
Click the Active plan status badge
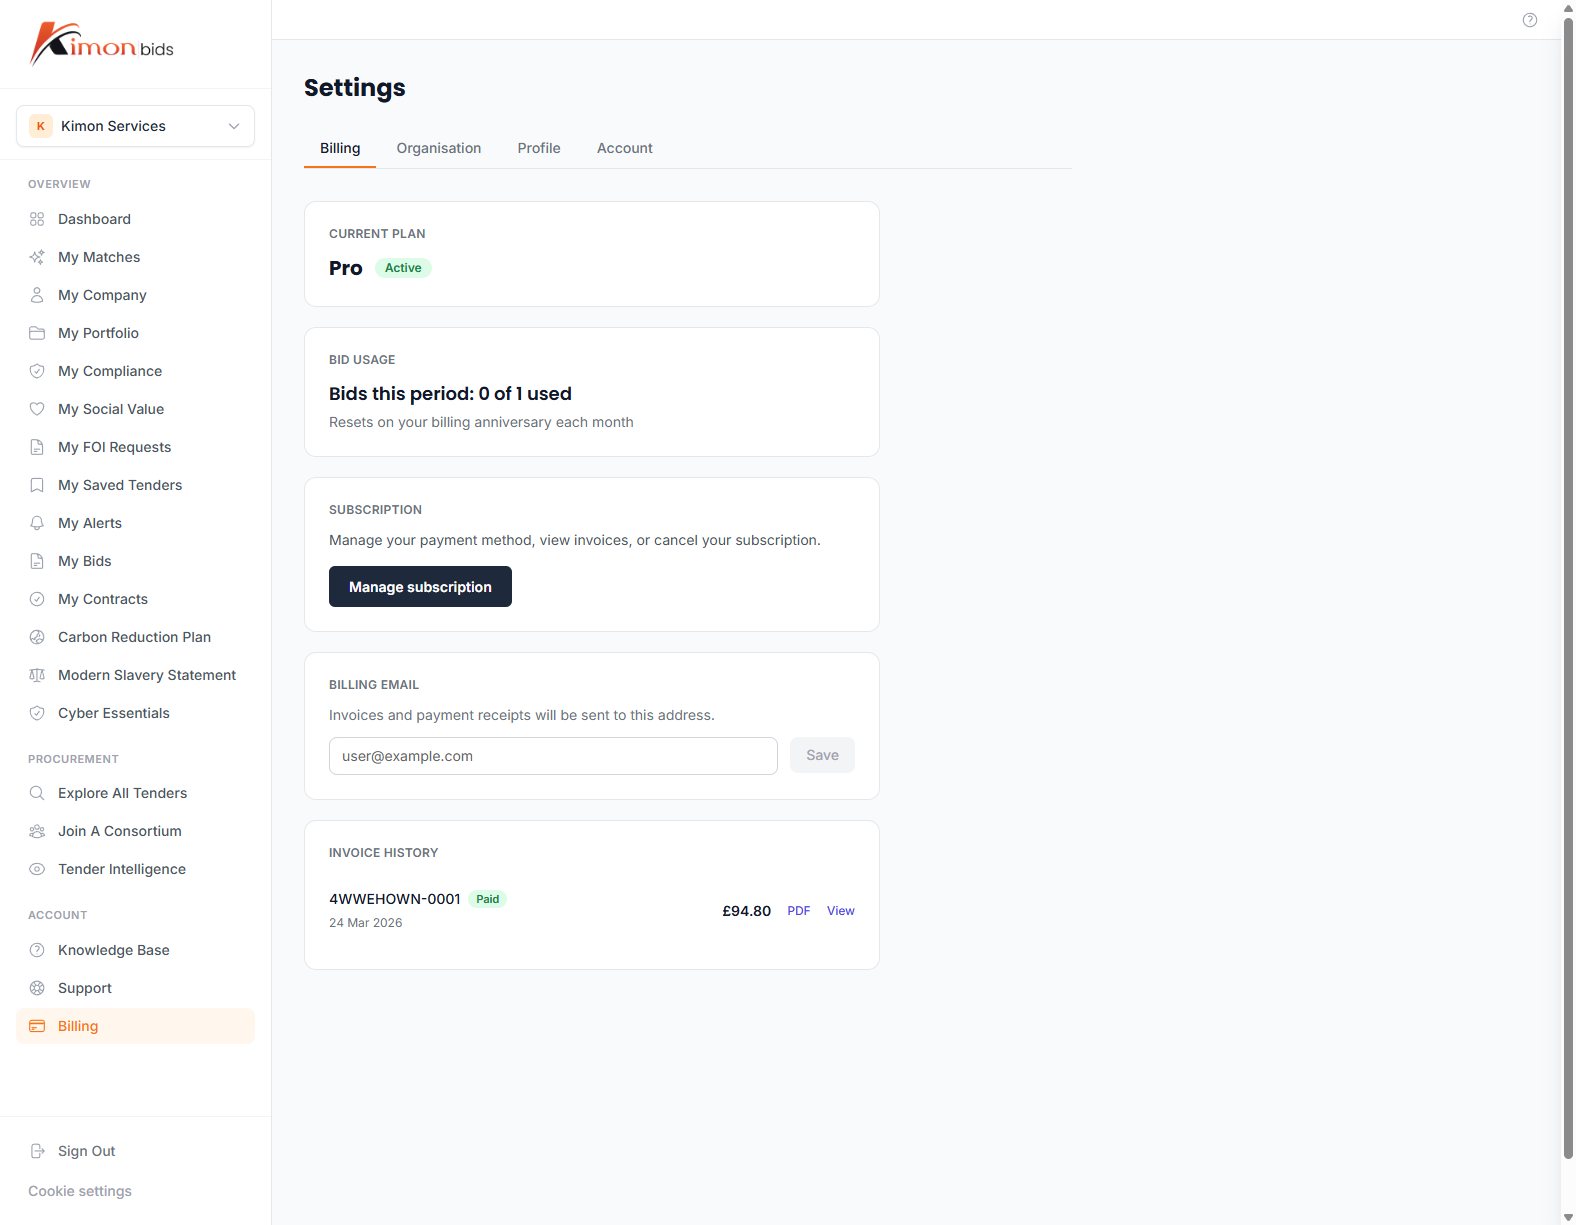pos(403,268)
